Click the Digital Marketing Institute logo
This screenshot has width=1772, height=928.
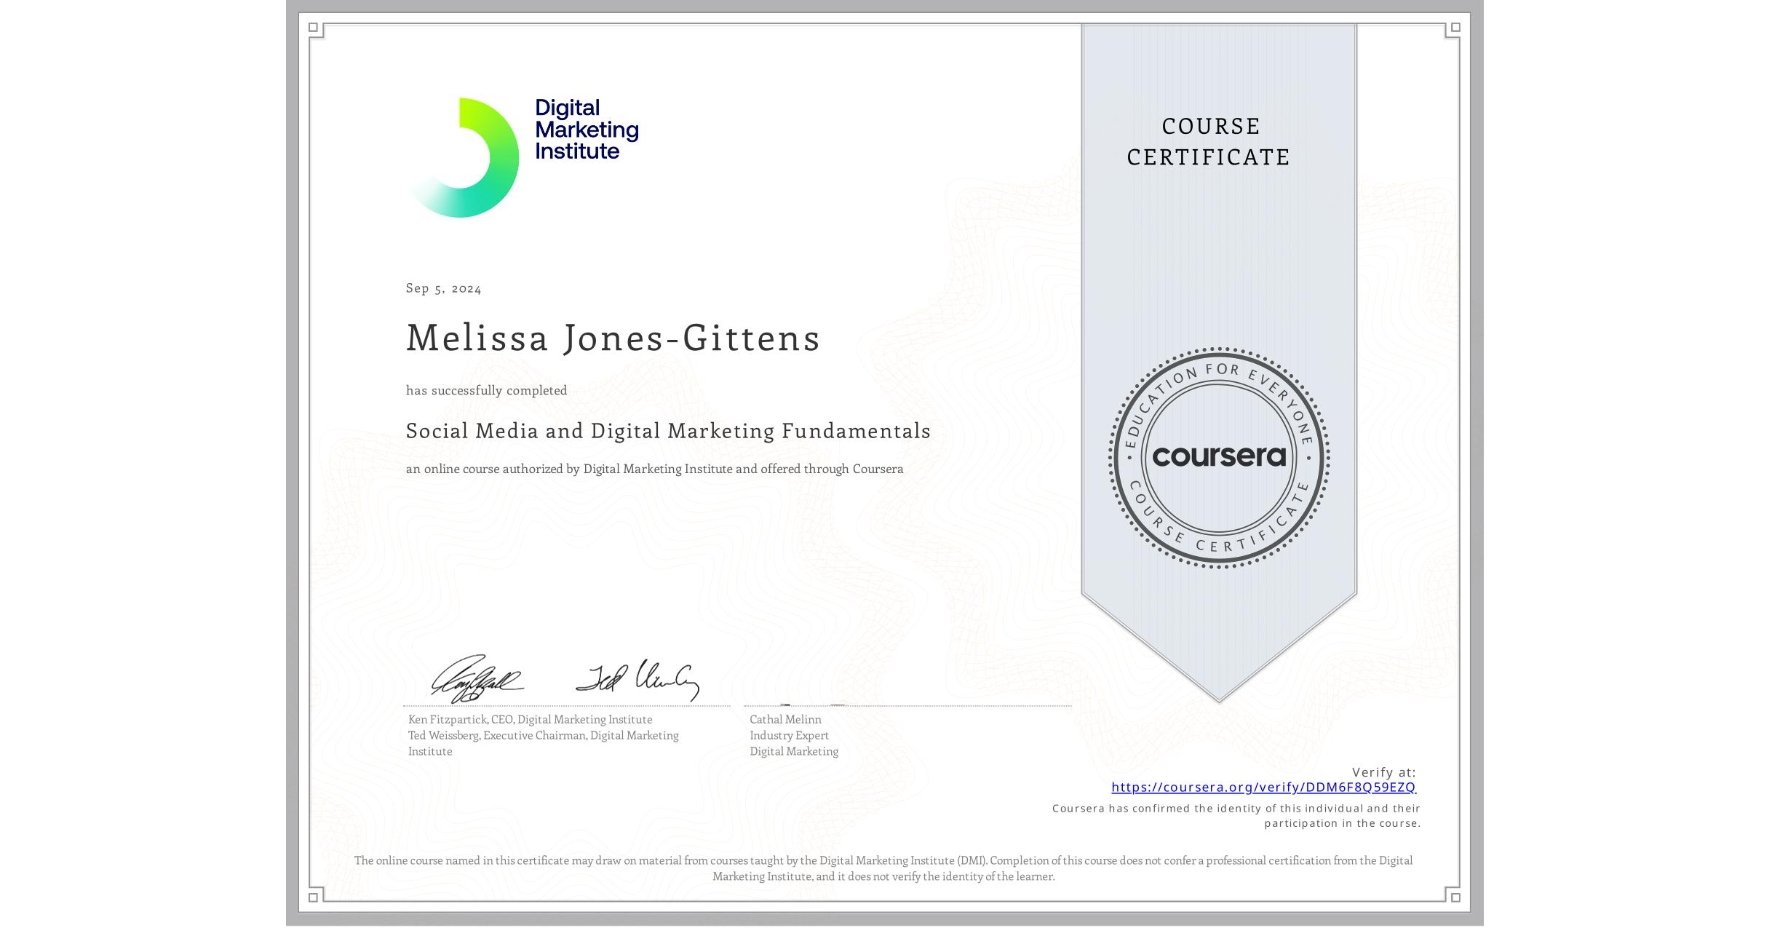[522, 157]
